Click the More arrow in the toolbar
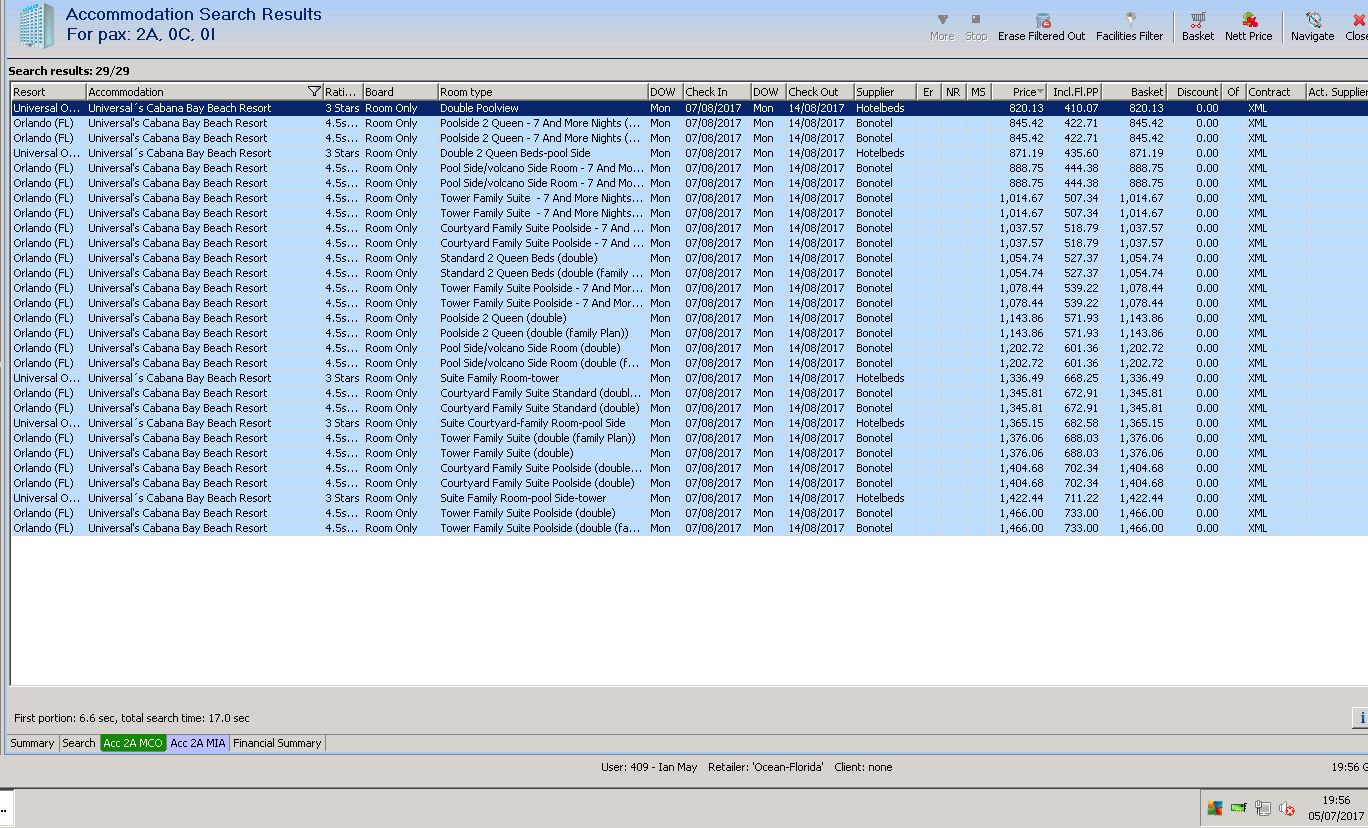The image size is (1368, 828). (942, 20)
